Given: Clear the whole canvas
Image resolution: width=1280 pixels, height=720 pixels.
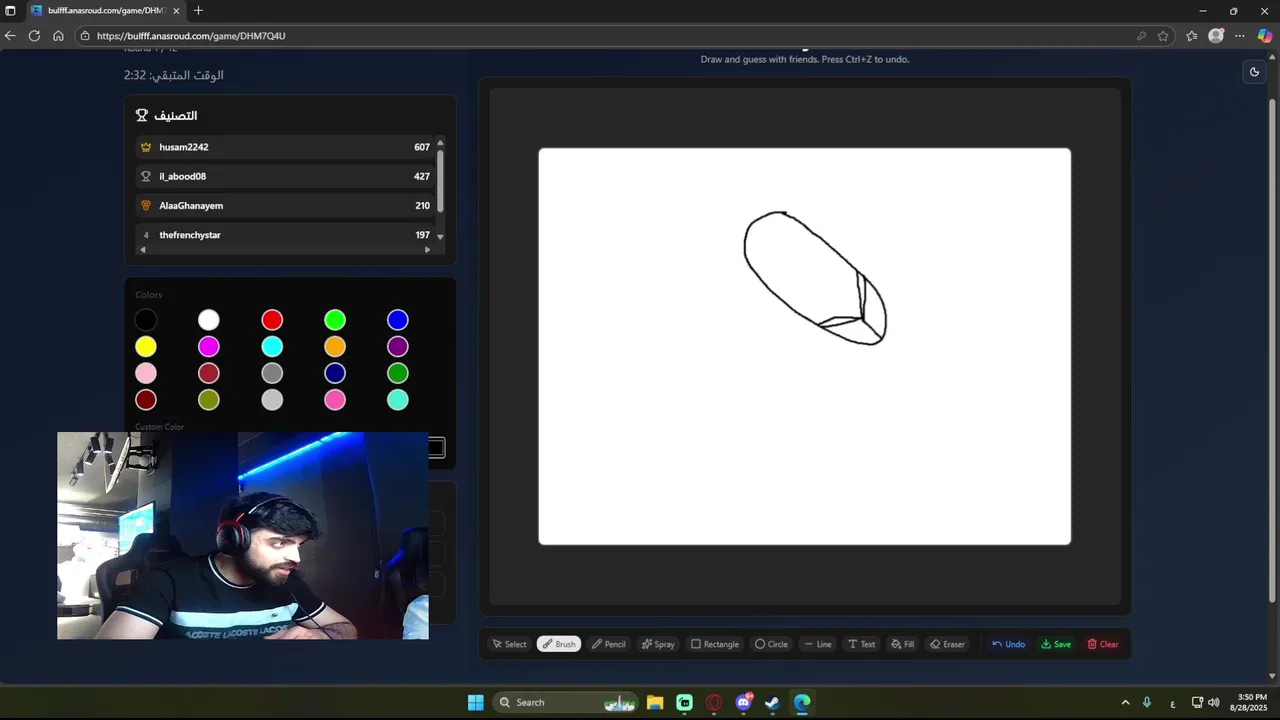Looking at the screenshot, I should tap(1103, 644).
